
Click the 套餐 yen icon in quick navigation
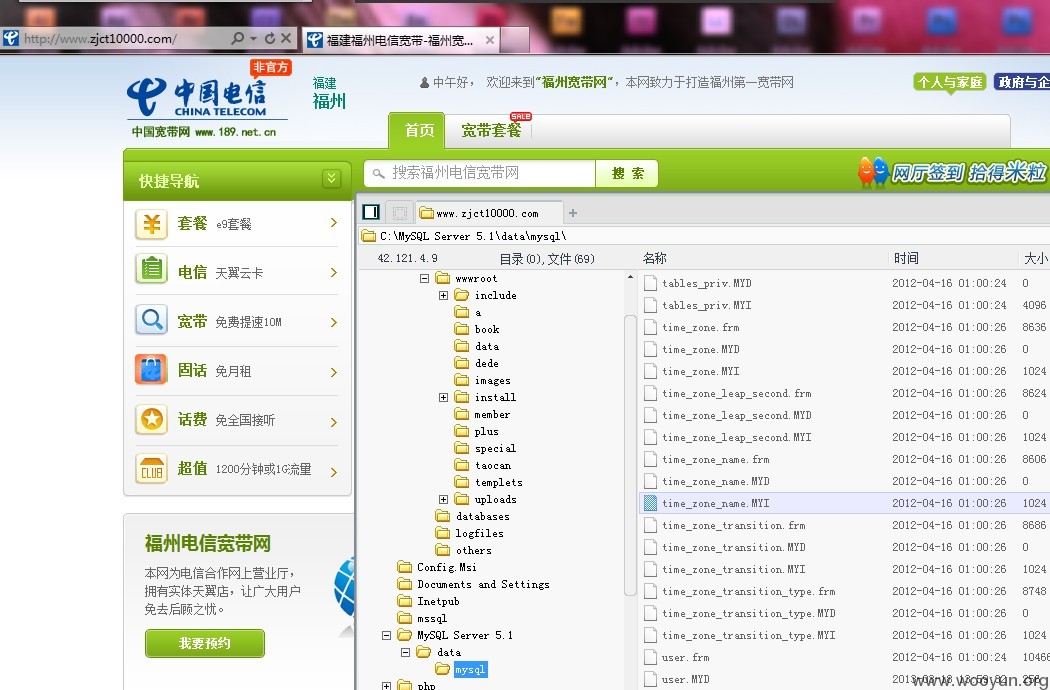151,224
